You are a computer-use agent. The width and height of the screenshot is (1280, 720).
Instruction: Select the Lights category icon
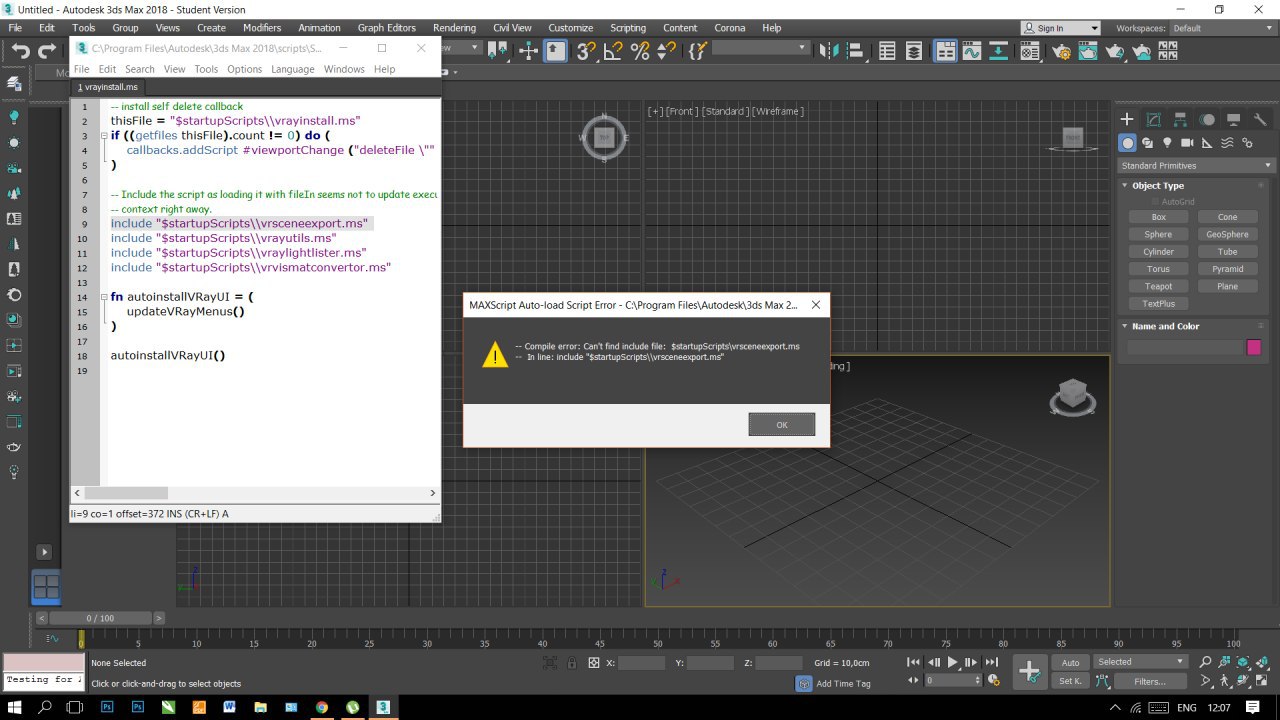point(1166,143)
